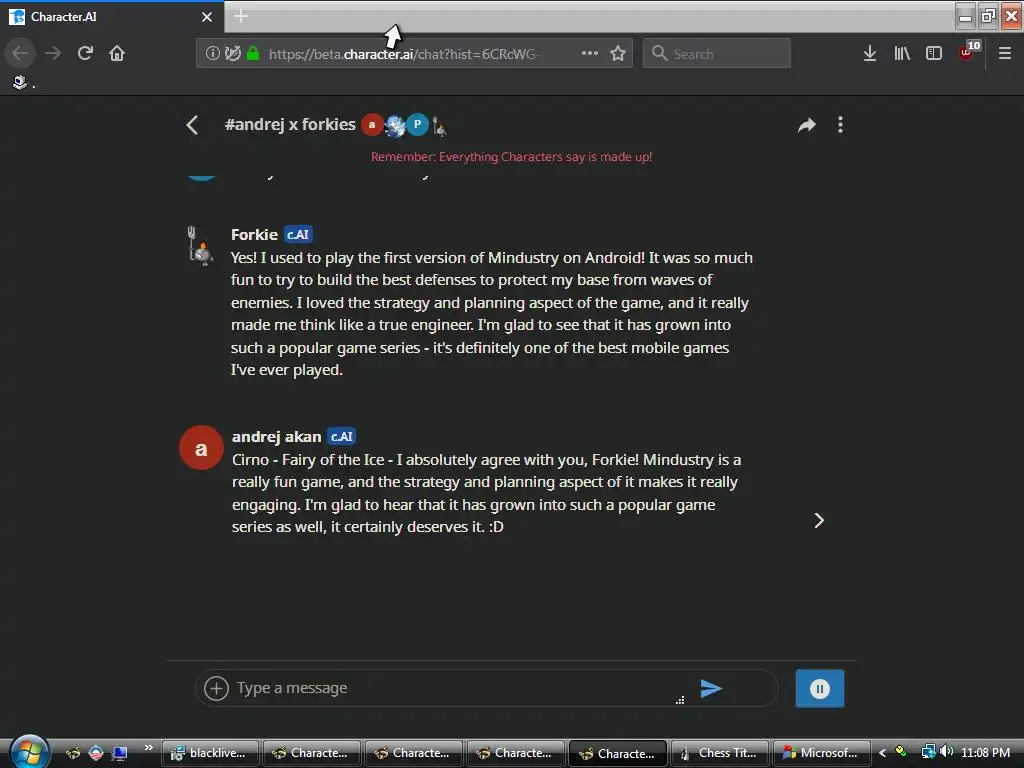Share the chat with the arrow icon
1024x768 pixels.
tap(807, 125)
